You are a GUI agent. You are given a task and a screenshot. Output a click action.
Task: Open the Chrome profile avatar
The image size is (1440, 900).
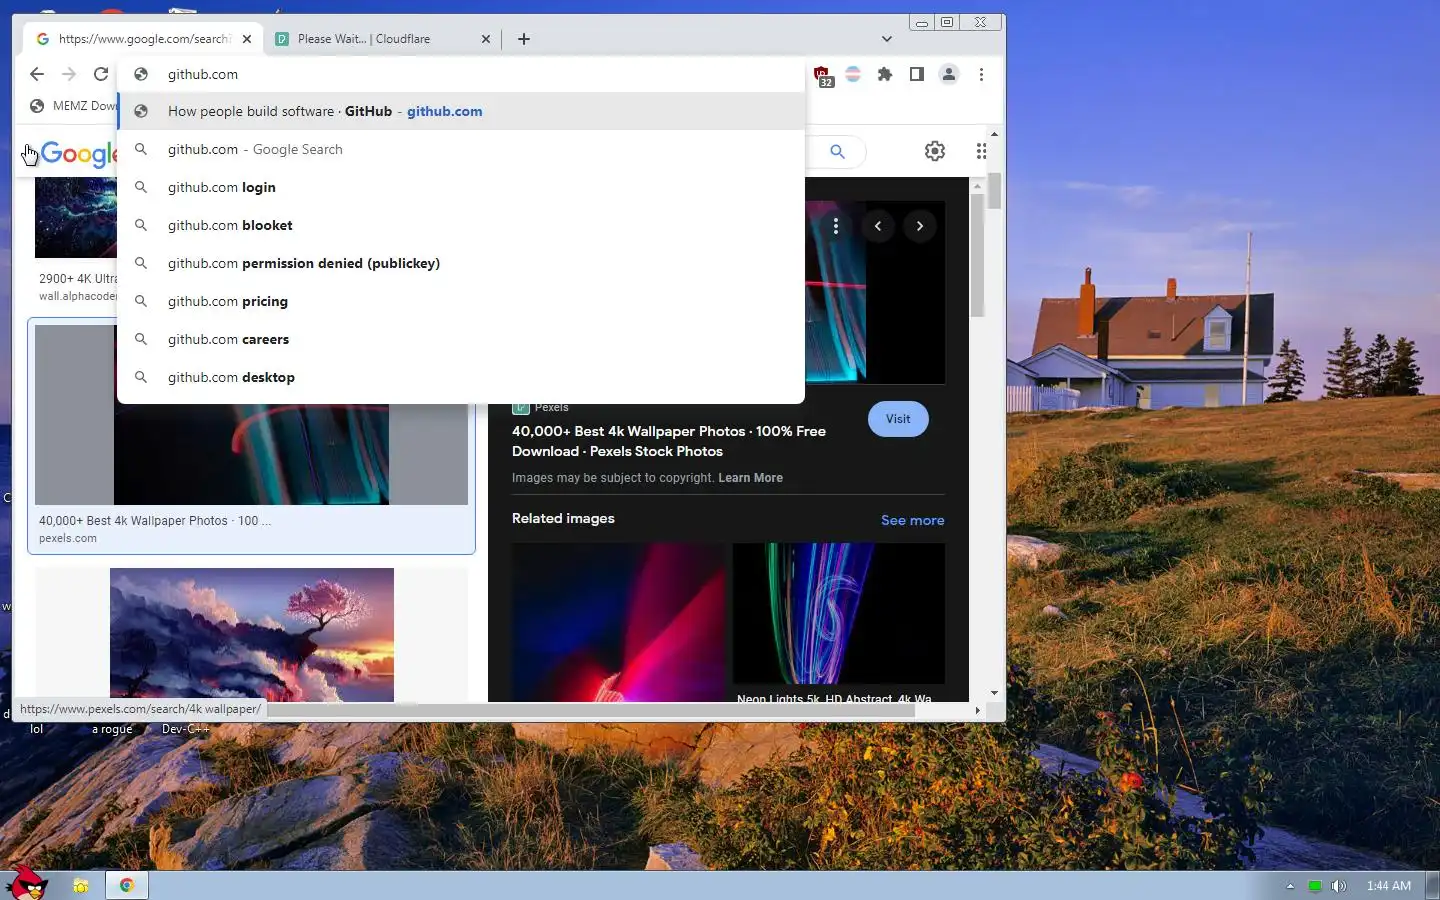949,74
